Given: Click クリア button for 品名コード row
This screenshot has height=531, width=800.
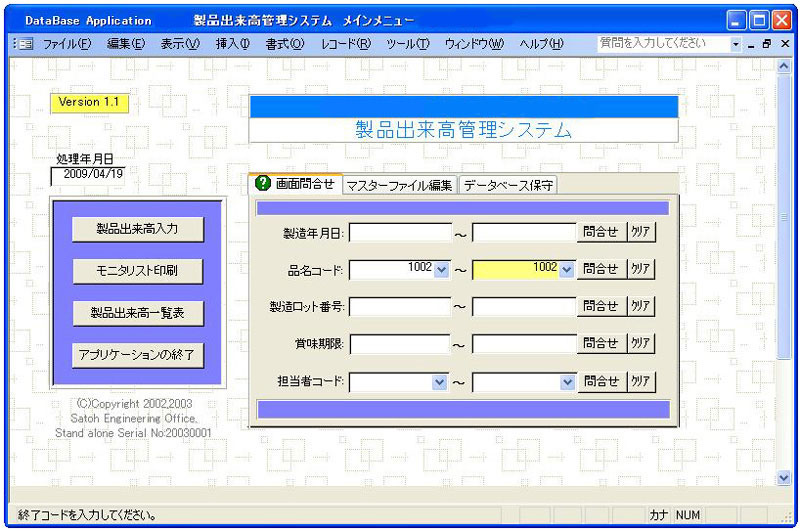Looking at the screenshot, I should tap(640, 269).
